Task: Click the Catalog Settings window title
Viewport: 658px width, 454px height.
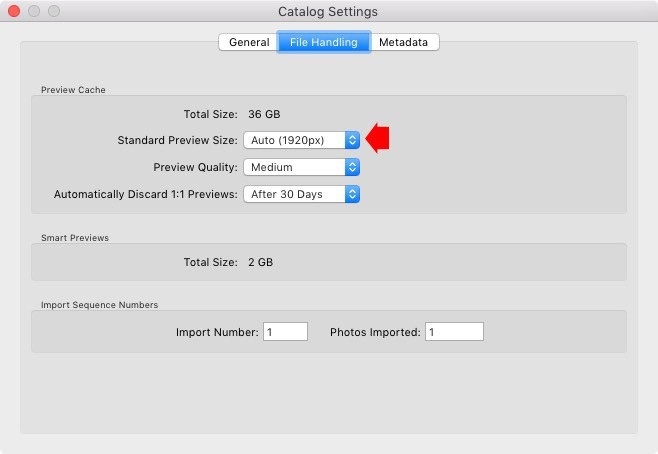Action: coord(328,12)
